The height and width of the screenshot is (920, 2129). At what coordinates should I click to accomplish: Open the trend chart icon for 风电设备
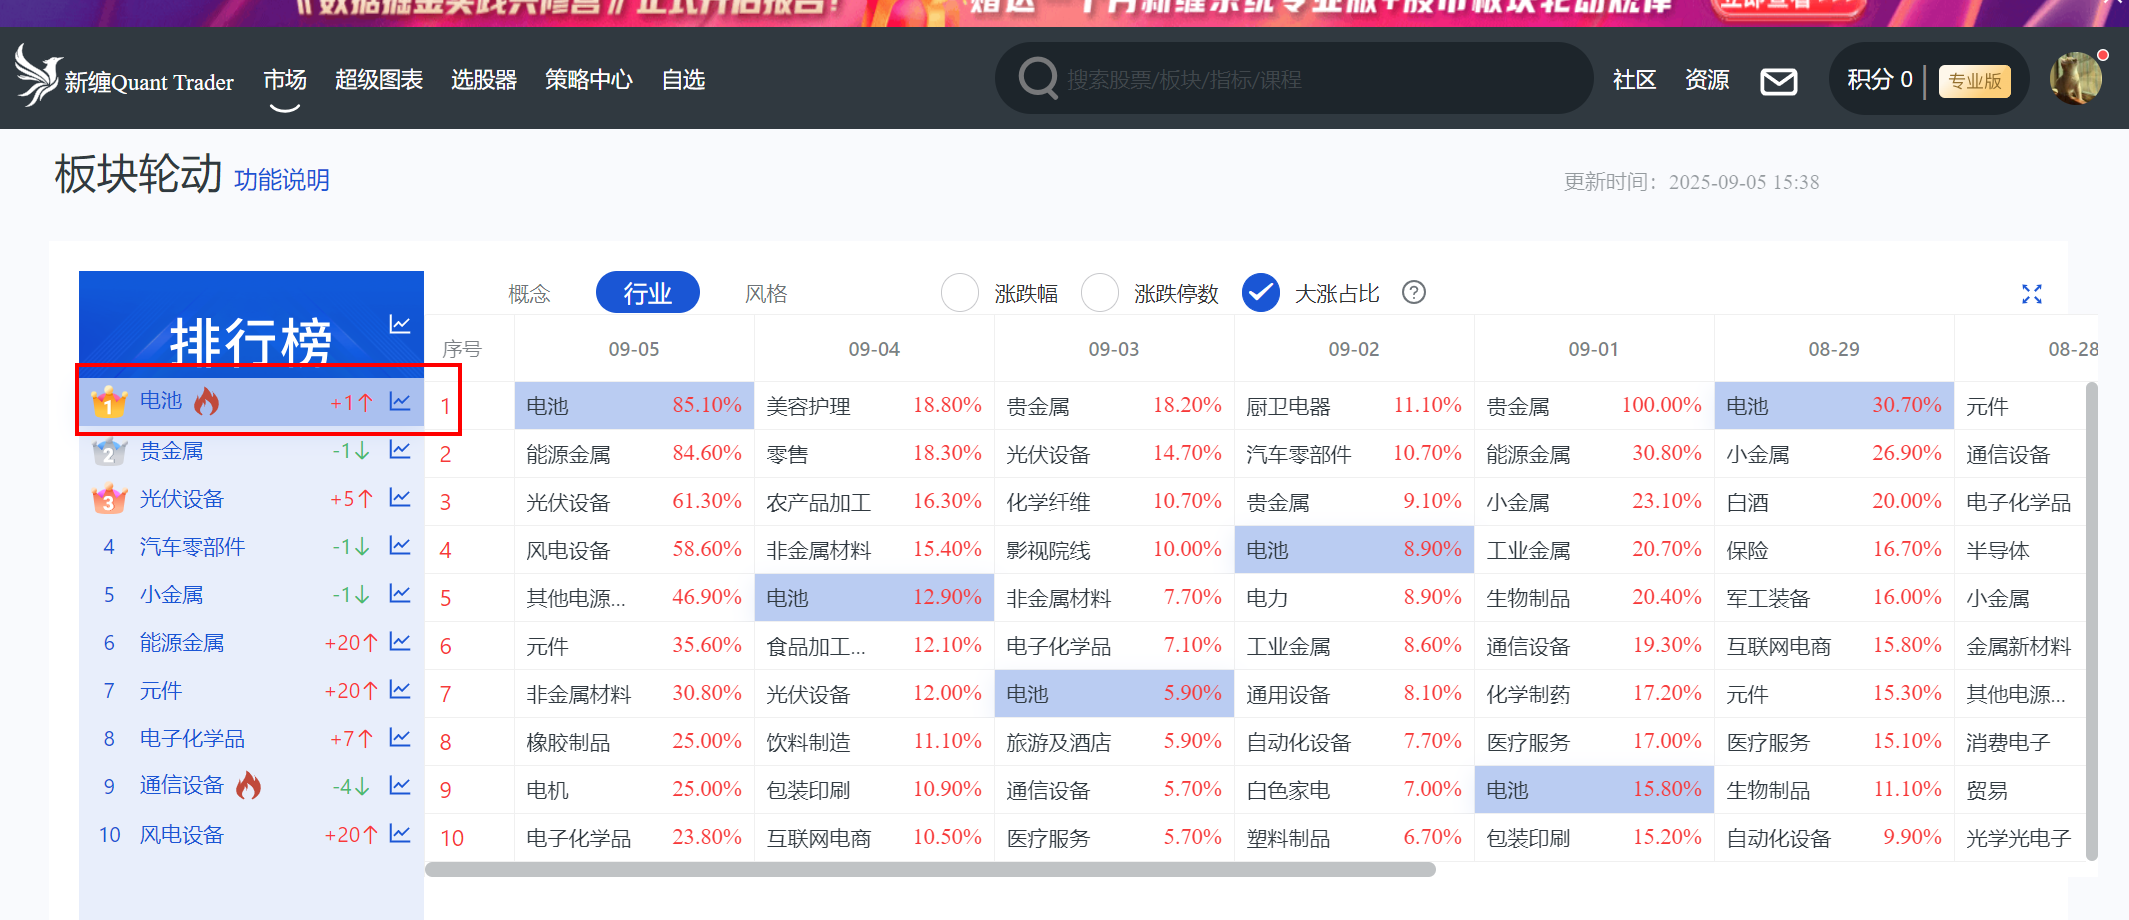coord(399,833)
